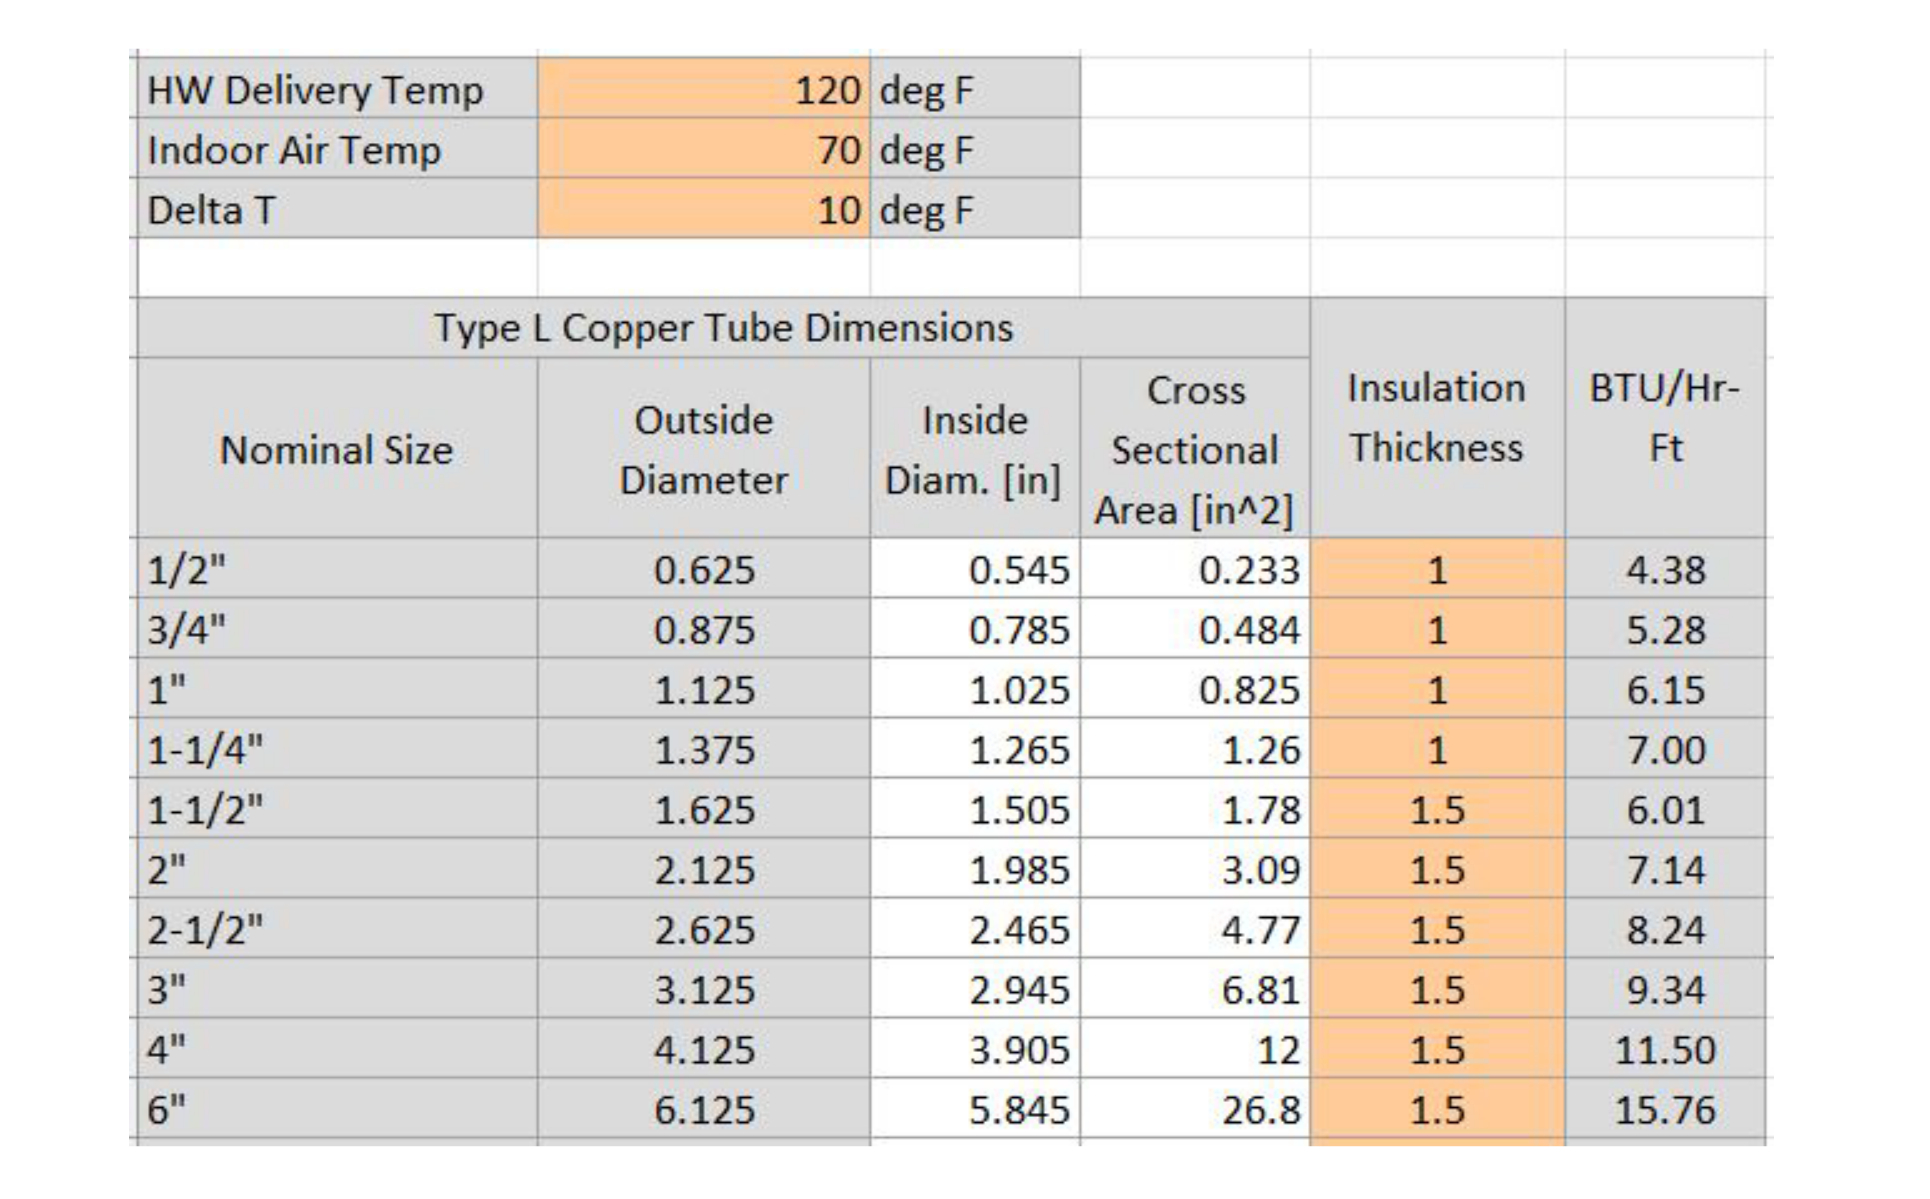Select the Indoor Air Temp value 70
The width and height of the screenshot is (1930, 1199).
tap(703, 150)
